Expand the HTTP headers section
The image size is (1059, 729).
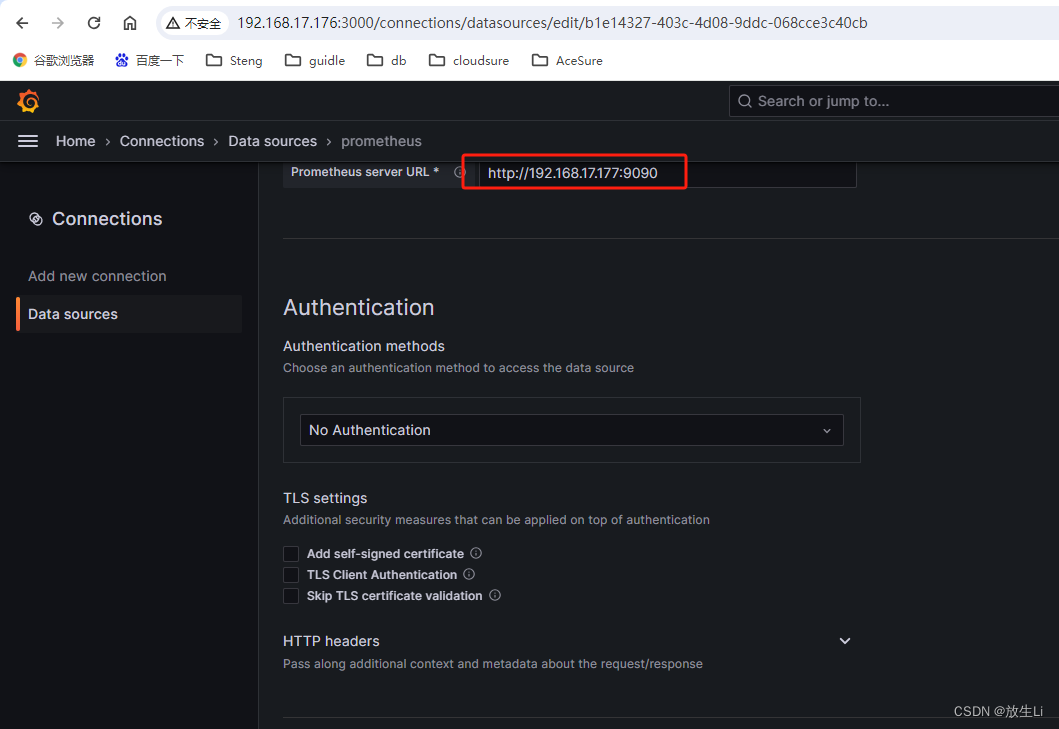[x=844, y=640]
